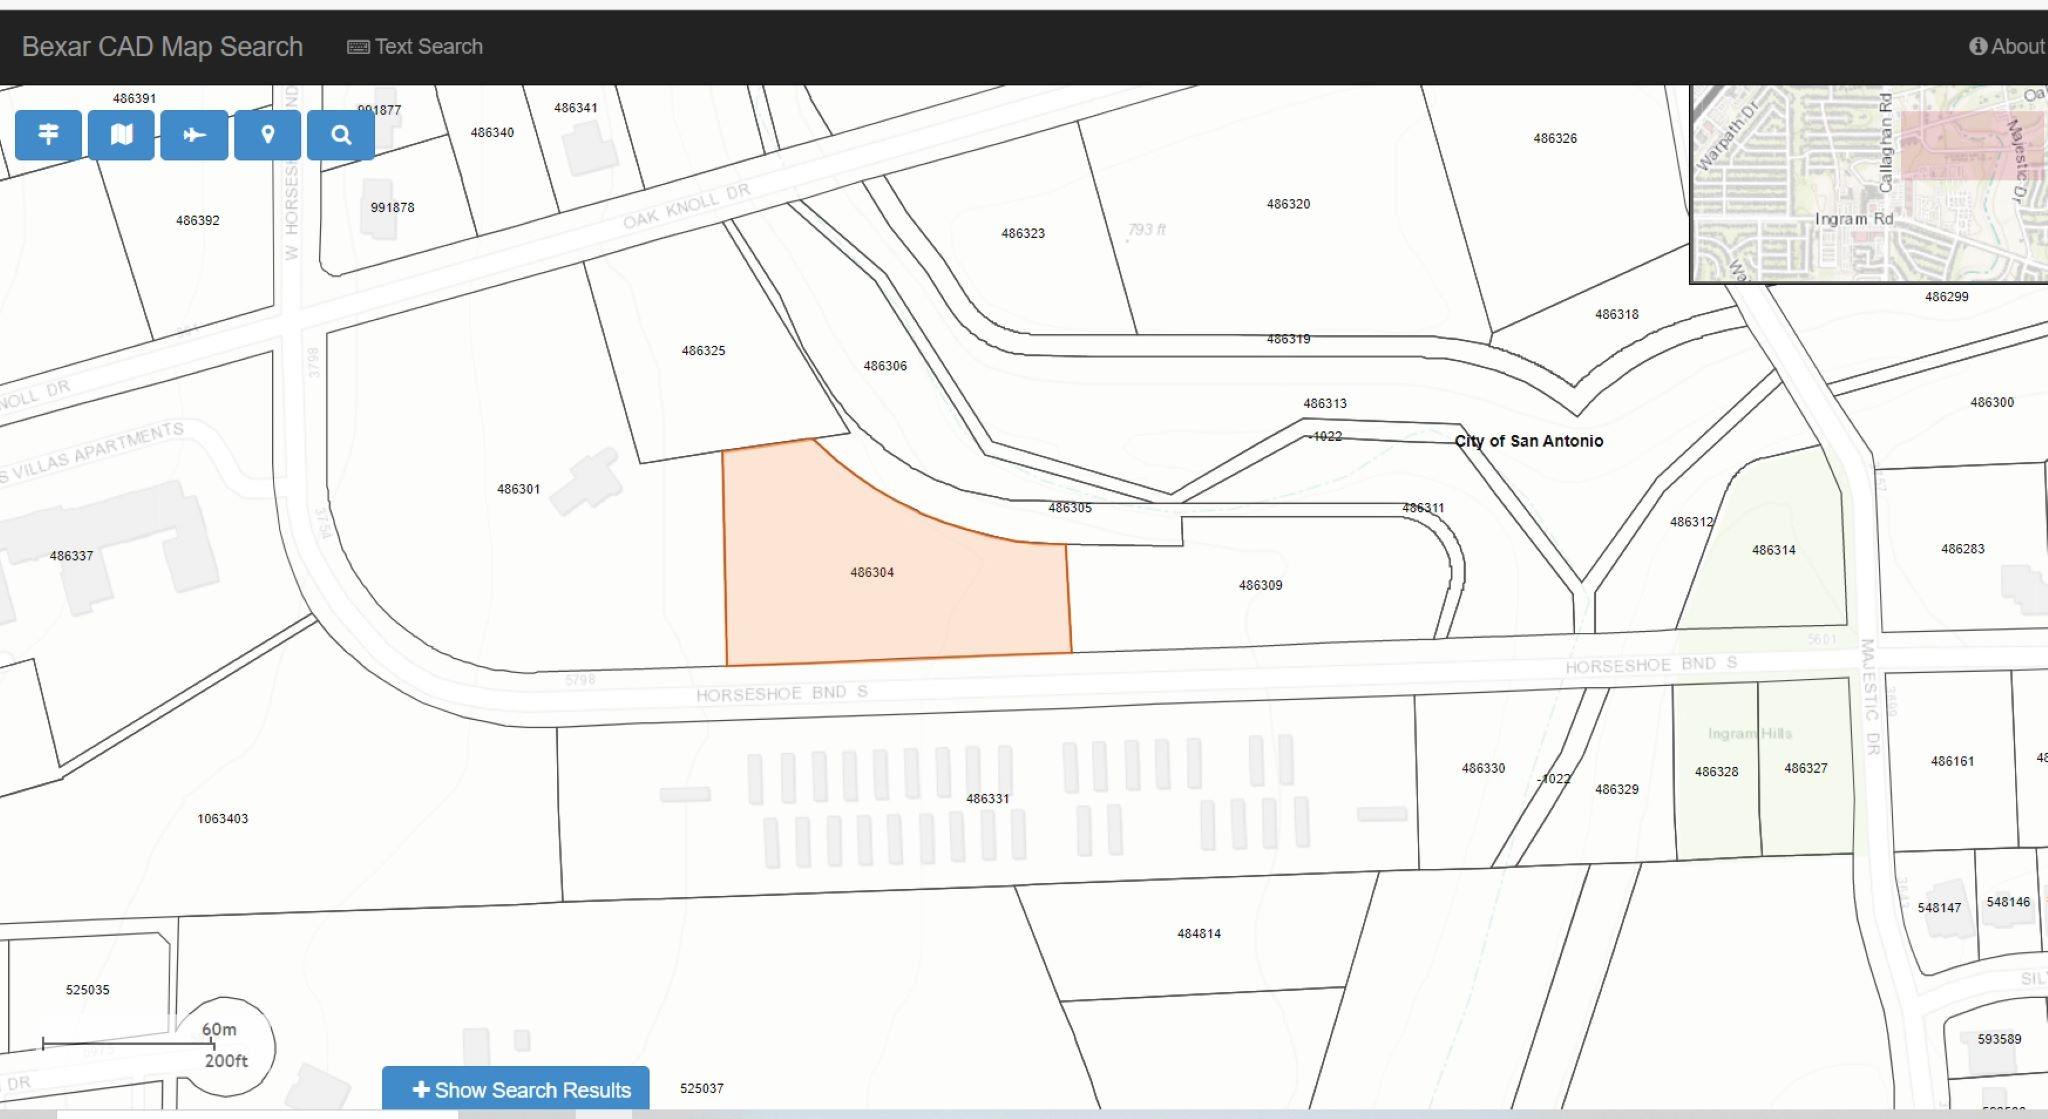The image size is (2048, 1119).
Task: Click the 60m/200ft scale bar
Action: click(128, 1045)
